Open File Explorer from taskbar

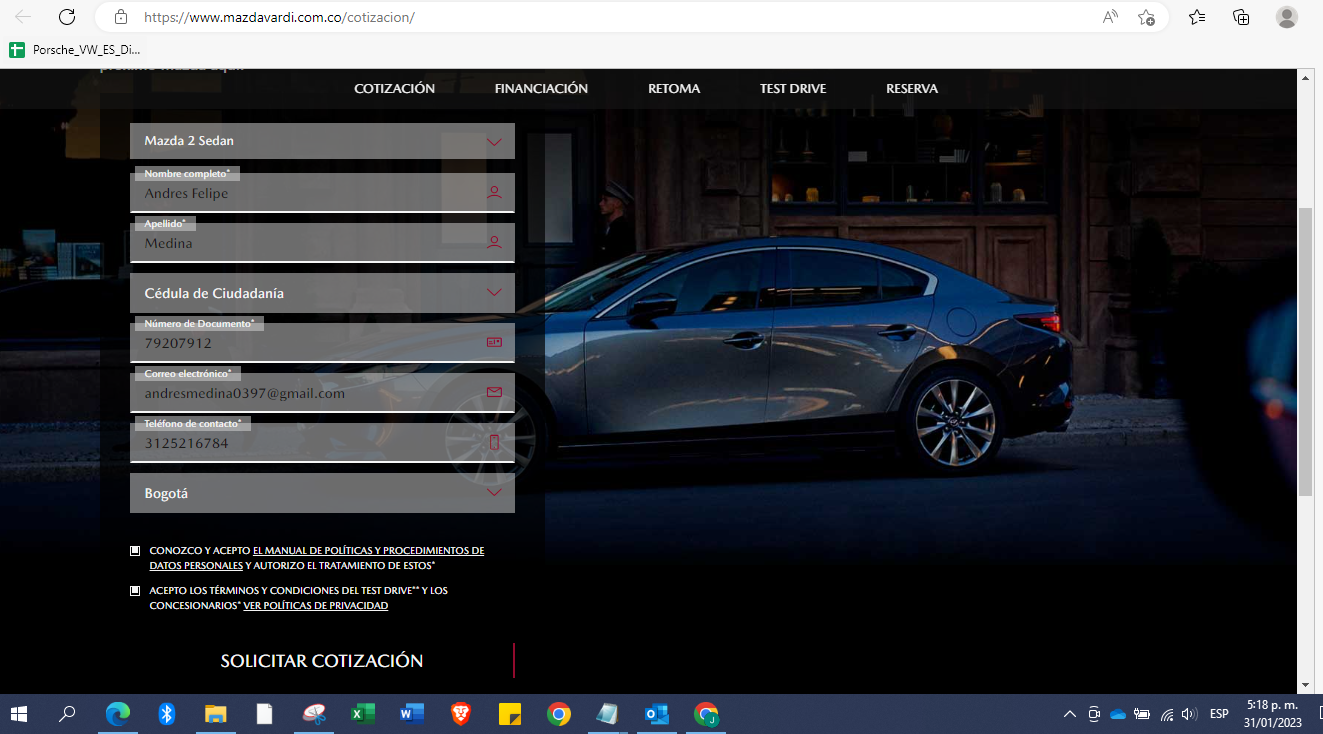click(216, 714)
